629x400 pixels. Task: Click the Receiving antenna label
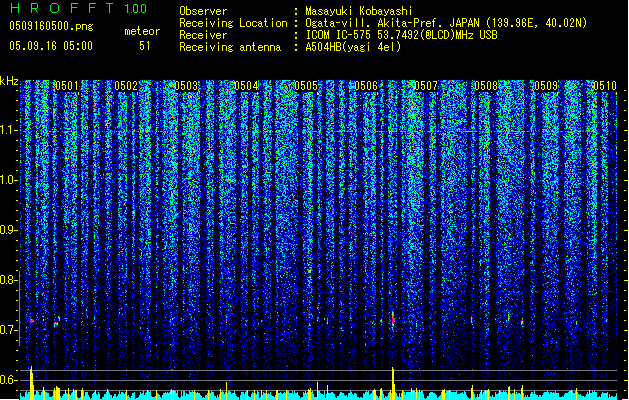pyautogui.click(x=230, y=47)
